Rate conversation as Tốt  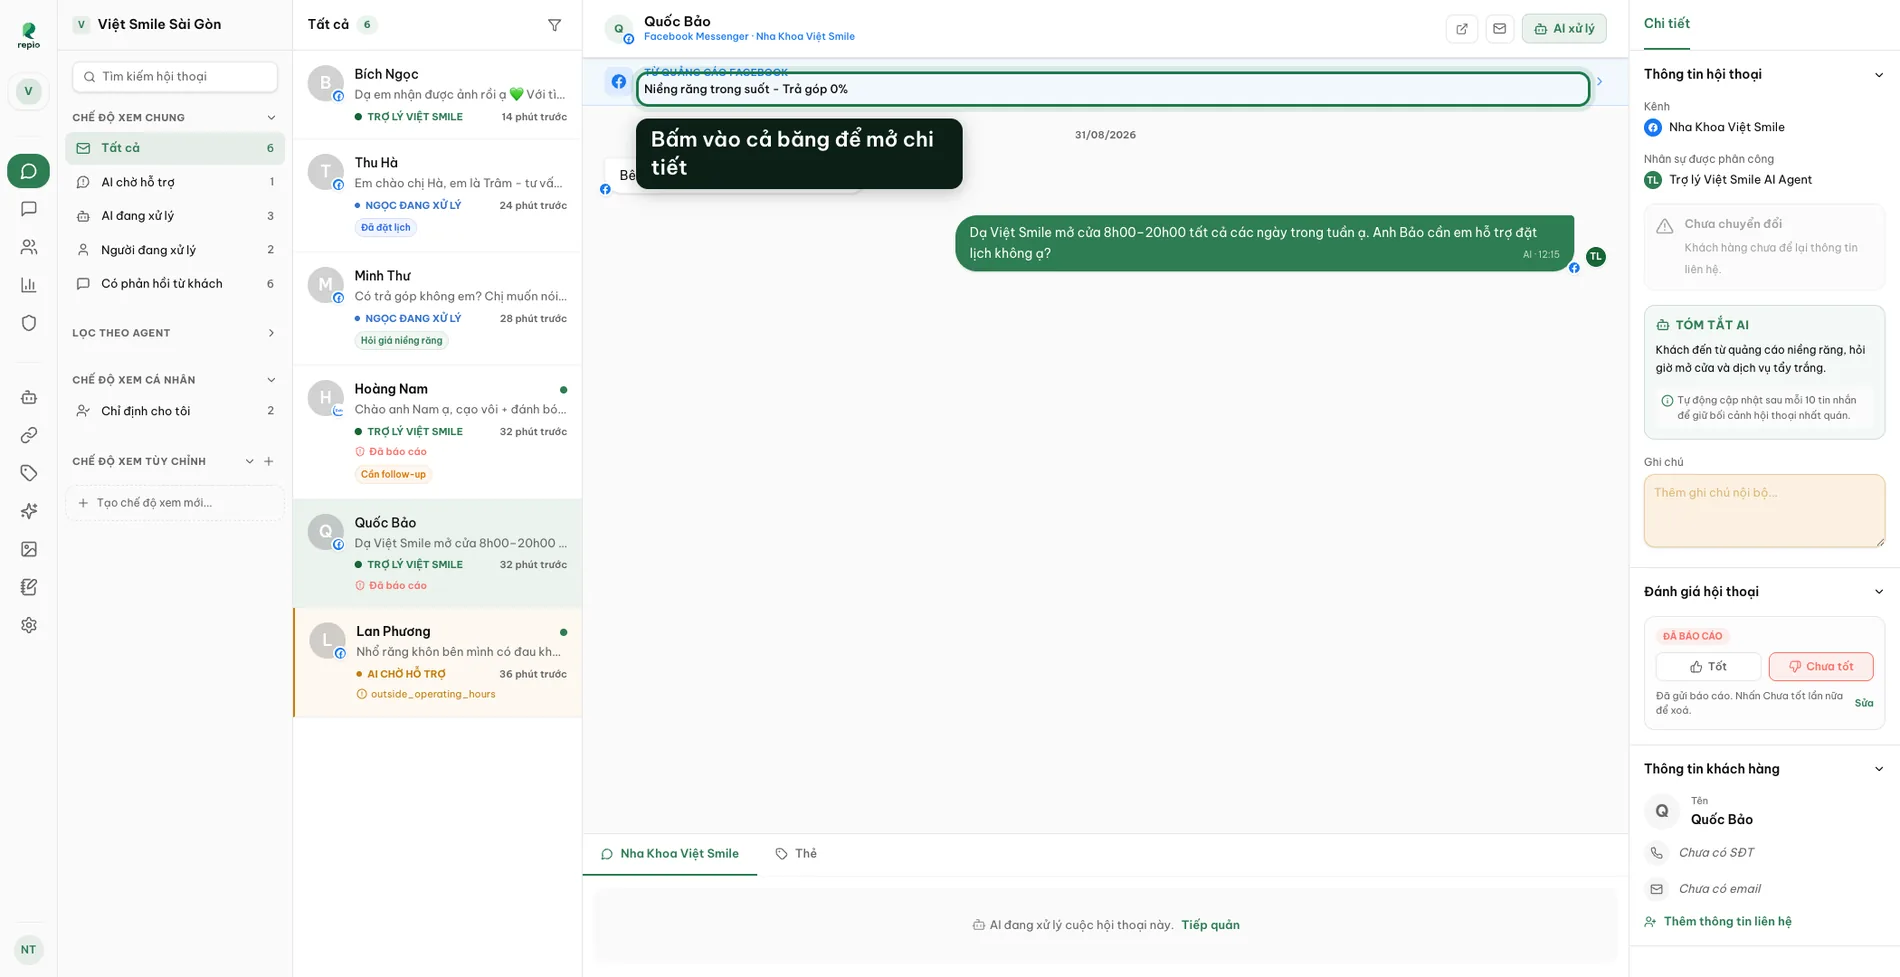1708,667
